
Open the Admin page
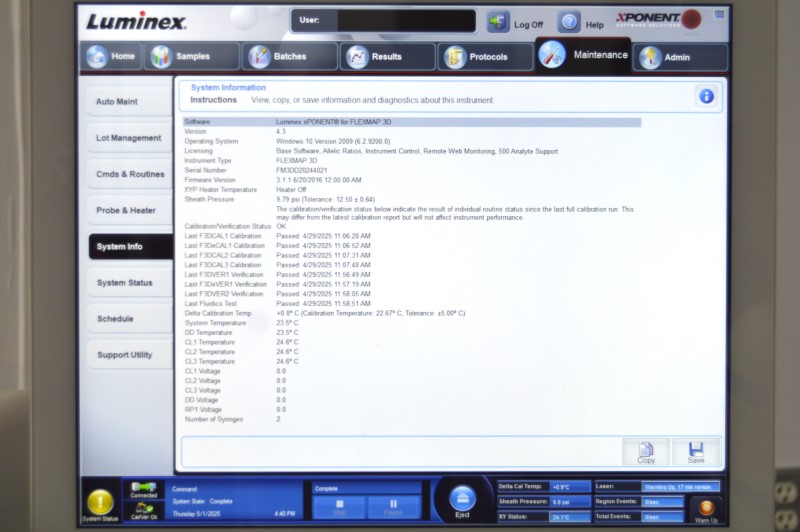[x=680, y=57]
